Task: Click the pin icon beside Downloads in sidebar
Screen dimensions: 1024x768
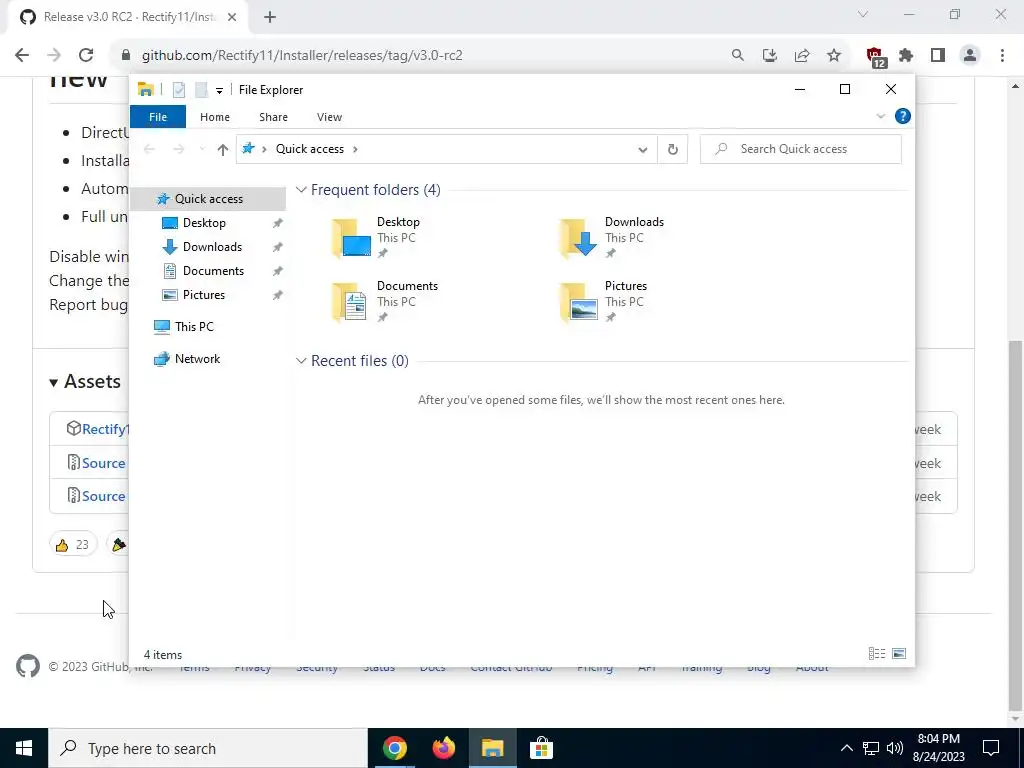Action: coord(278,248)
